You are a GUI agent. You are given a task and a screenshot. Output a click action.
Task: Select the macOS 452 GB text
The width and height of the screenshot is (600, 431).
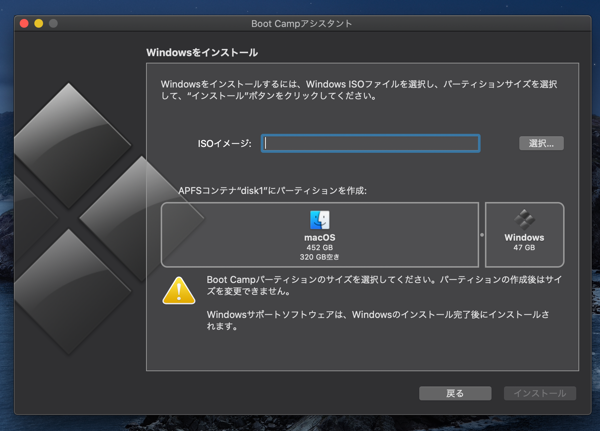(320, 248)
